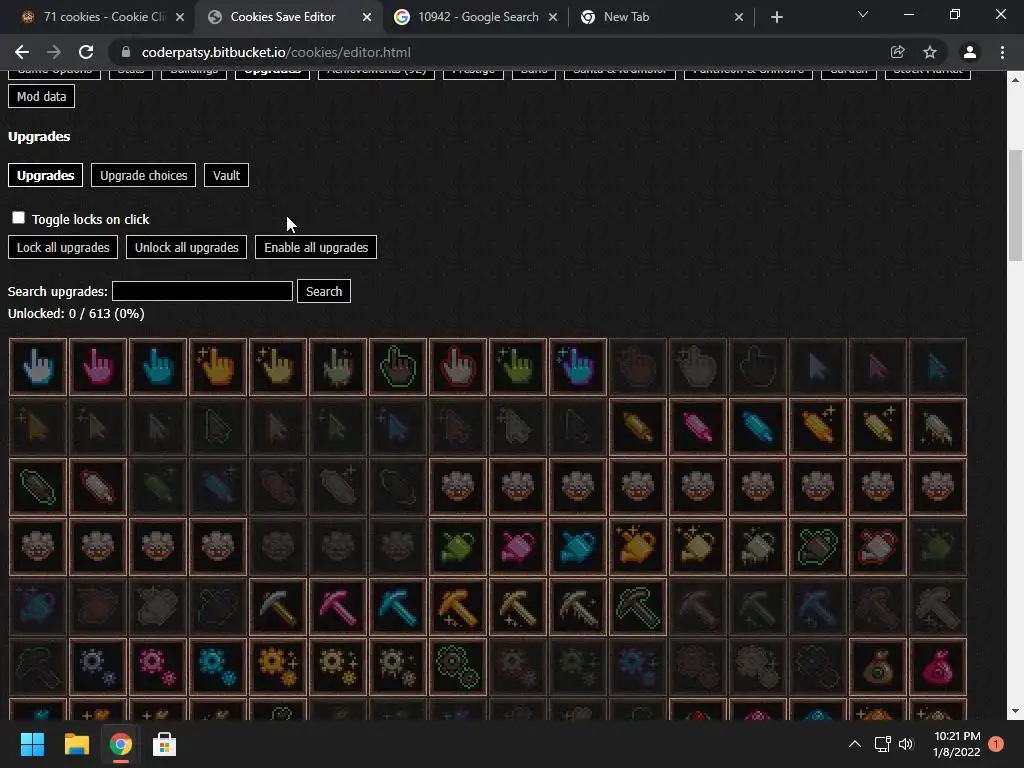Reload the Cookies Save Editor page

click(x=86, y=52)
